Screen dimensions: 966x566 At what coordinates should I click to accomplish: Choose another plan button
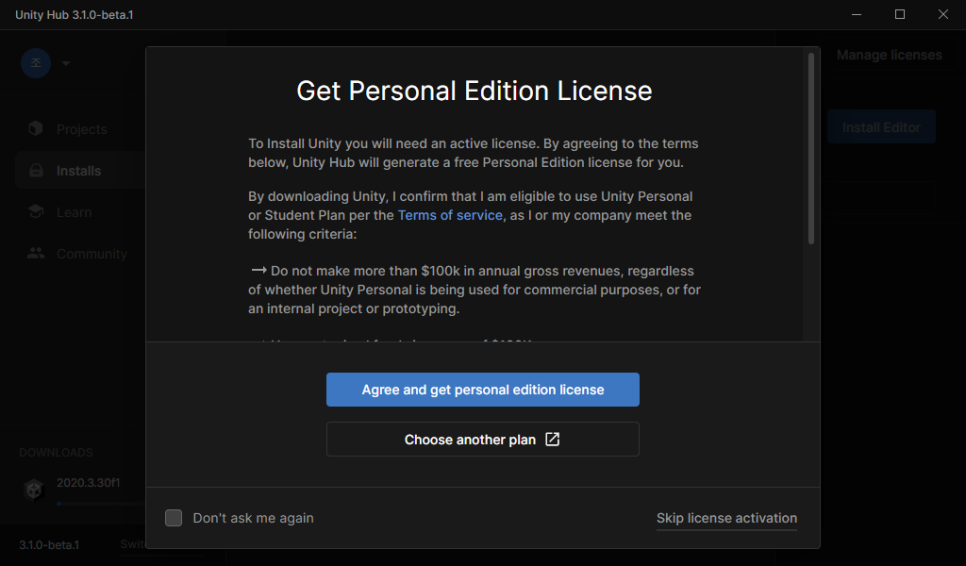point(482,439)
